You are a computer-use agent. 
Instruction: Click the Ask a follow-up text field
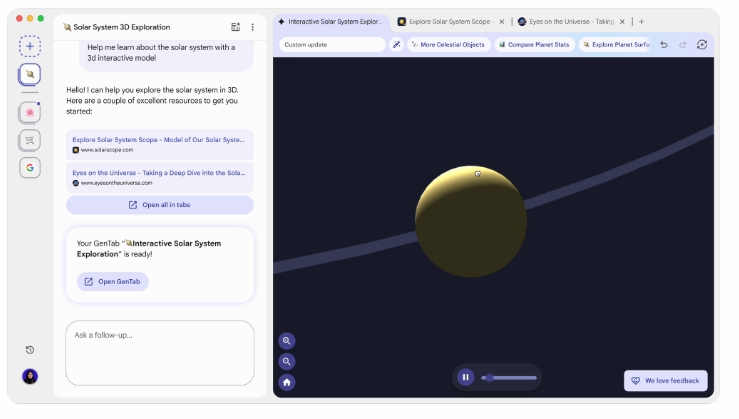[160, 352]
